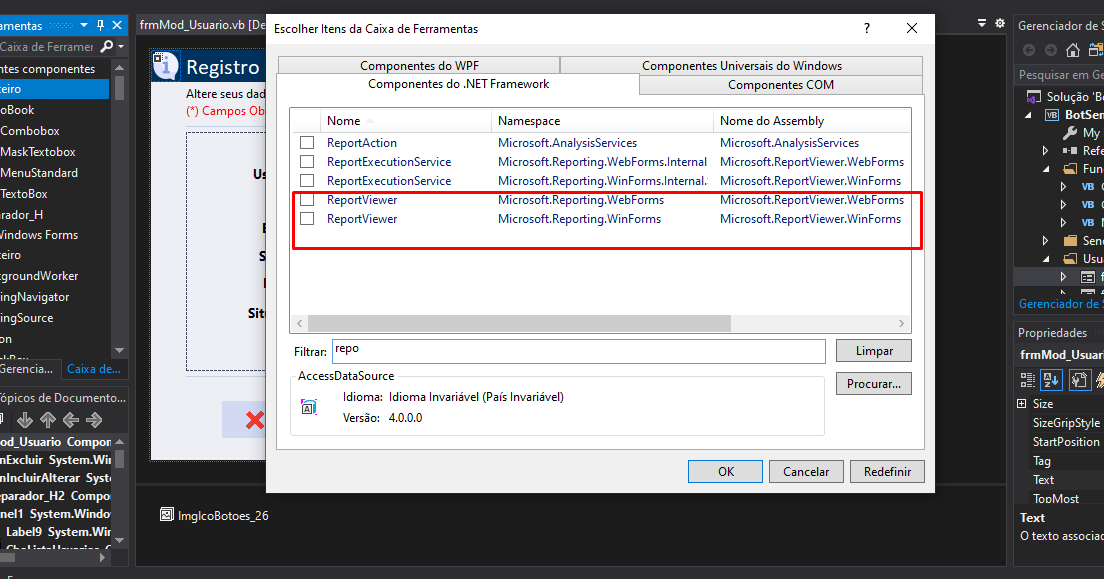This screenshot has width=1104, height=579.
Task: Select the ReportAction name link
Action: [x=362, y=142]
